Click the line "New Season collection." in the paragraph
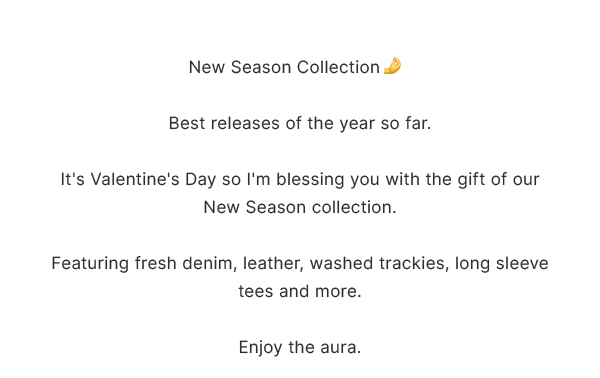 [x=300, y=207]
